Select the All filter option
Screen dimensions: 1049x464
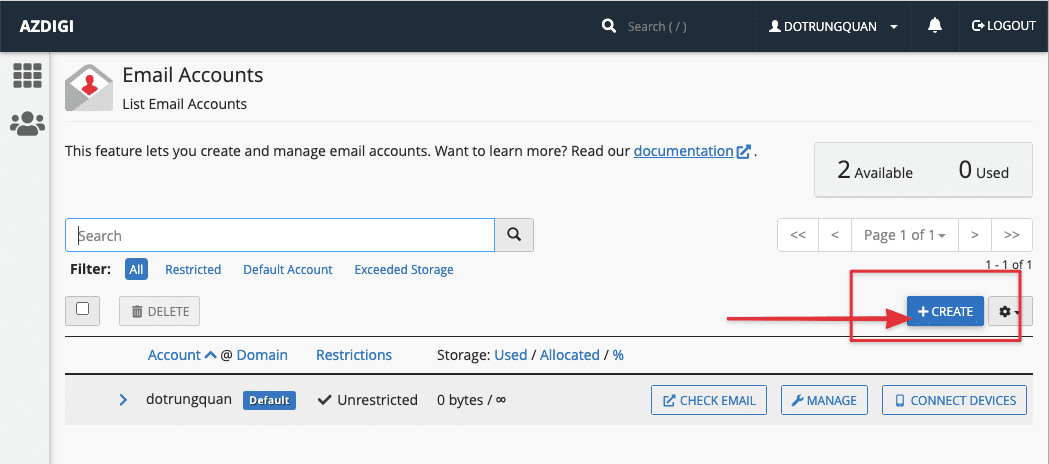[x=137, y=269]
